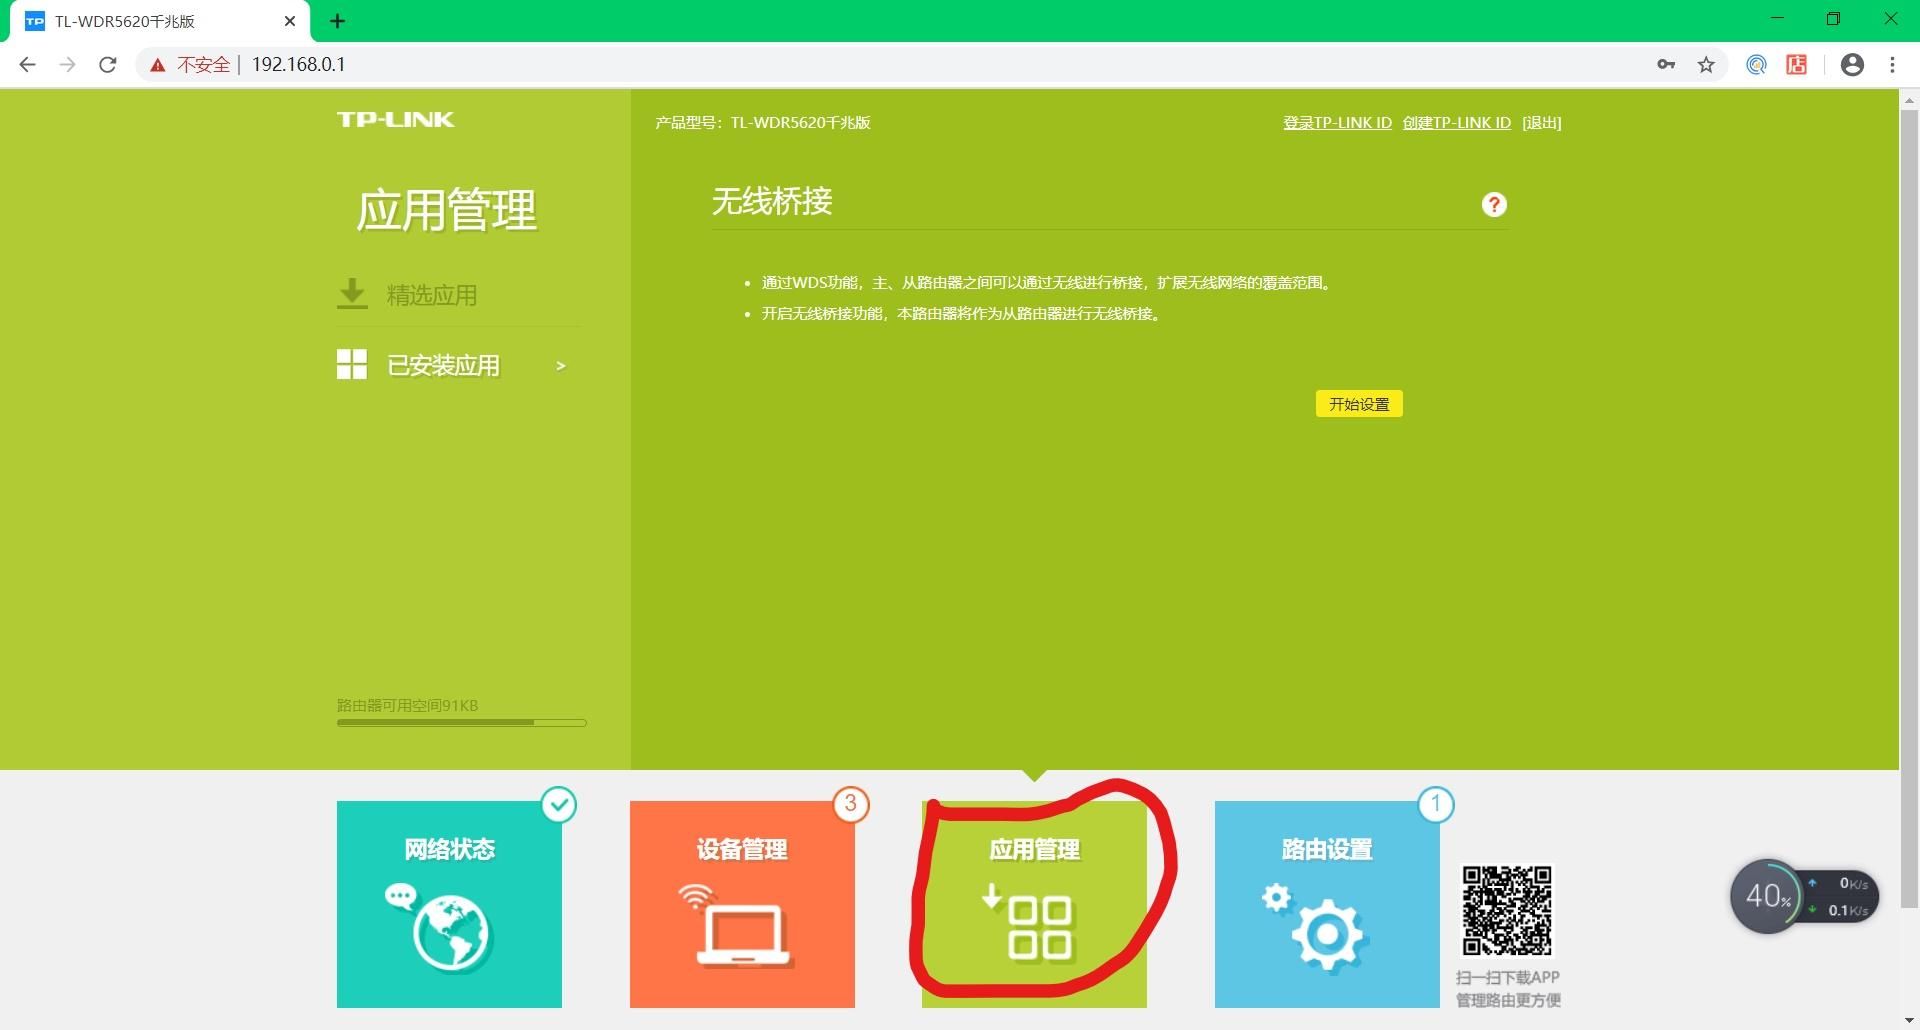The width and height of the screenshot is (1920, 1030).
Task: Click the 设备管理 badge showing 3
Action: pos(851,804)
